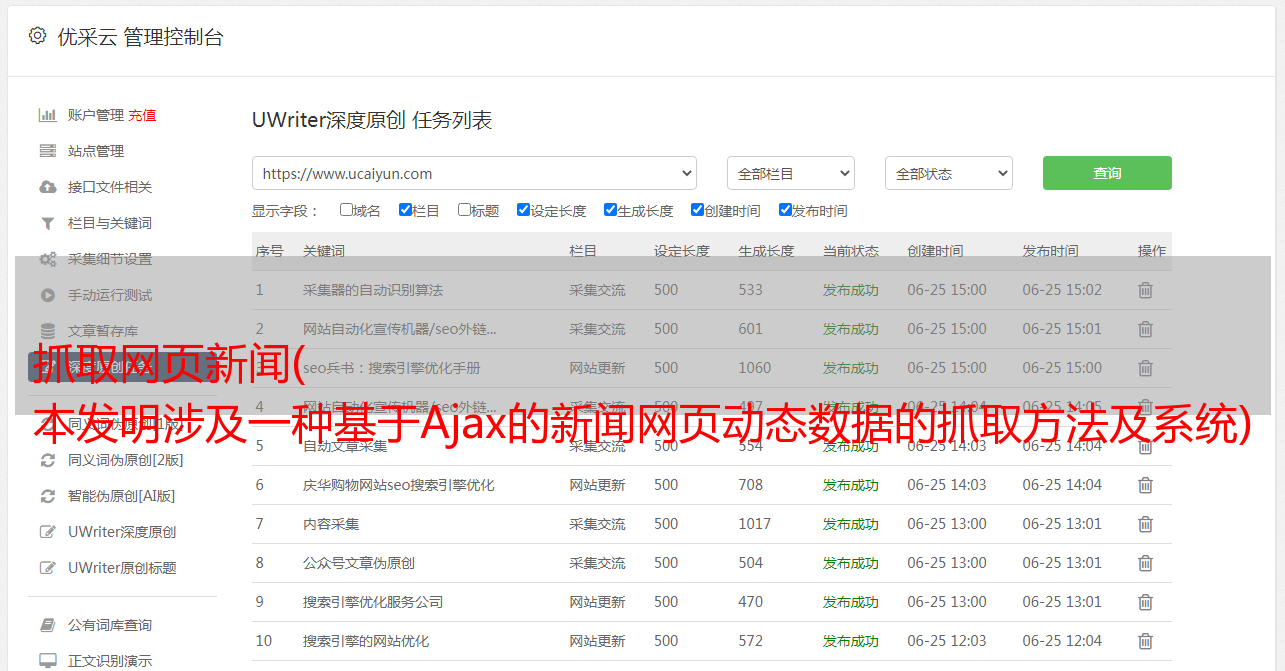
Task: Click trash icon for 内容采集 row
Action: [1145, 524]
